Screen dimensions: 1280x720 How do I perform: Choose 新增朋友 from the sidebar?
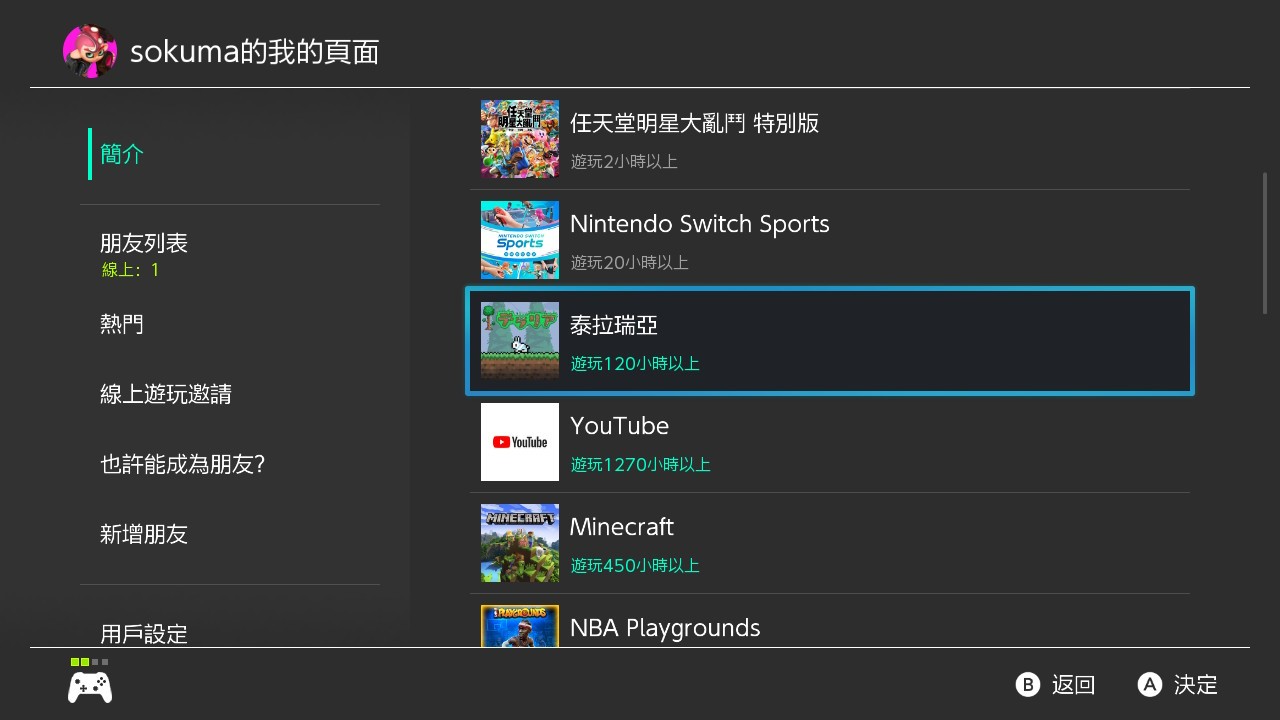point(144,534)
